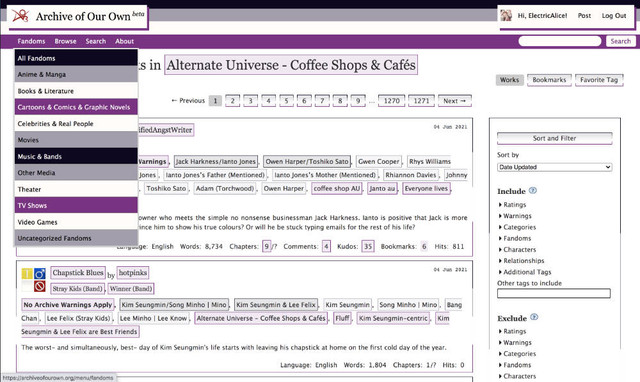Select All Fandoms from the dropdown menu
Image resolution: width=640 pixels, height=382 pixels.
click(76, 58)
